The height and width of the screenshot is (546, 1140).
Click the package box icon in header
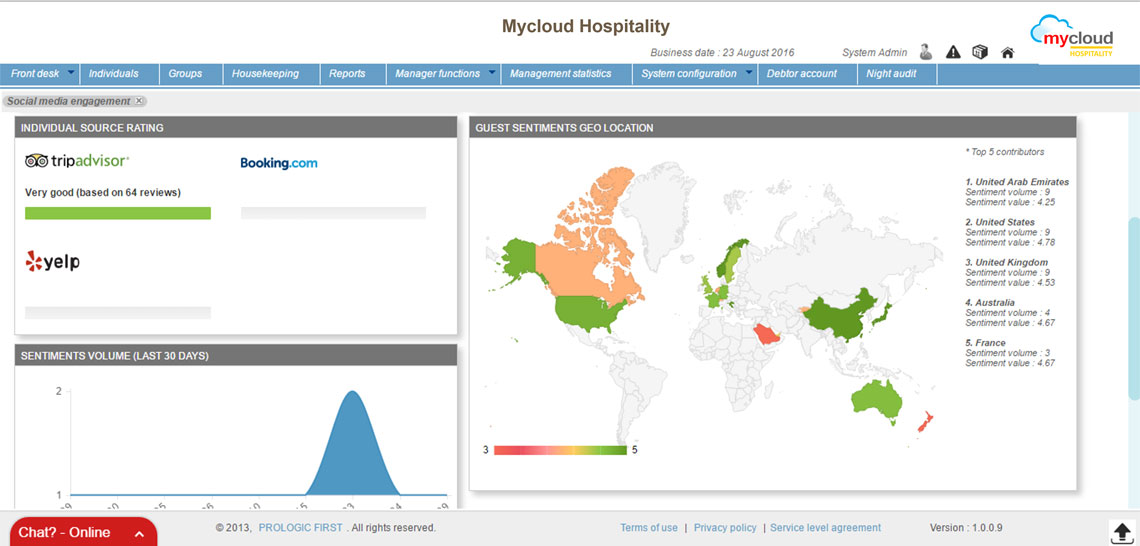pos(980,52)
